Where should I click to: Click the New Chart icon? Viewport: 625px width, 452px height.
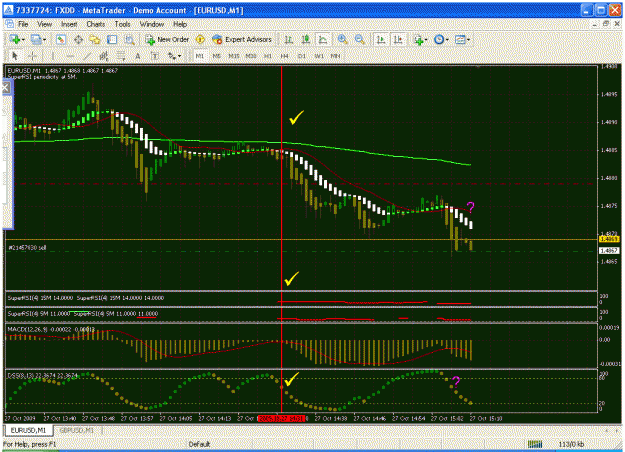pyautogui.click(x=15, y=39)
